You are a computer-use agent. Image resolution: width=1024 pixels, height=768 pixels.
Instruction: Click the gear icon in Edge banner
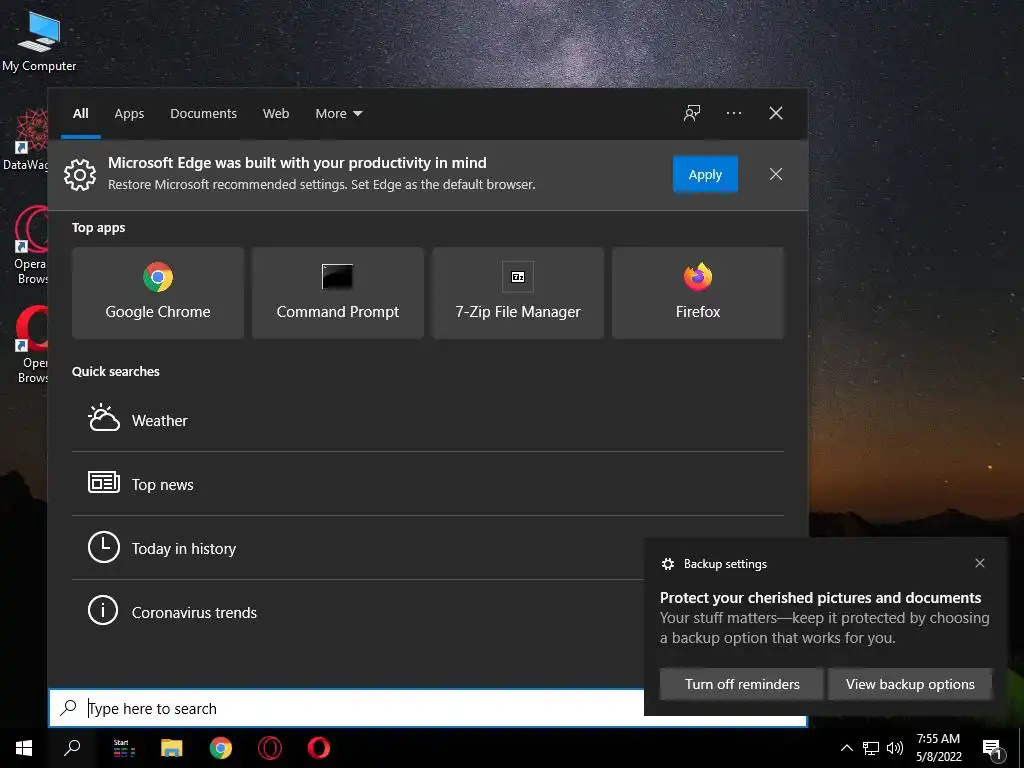[x=80, y=174]
